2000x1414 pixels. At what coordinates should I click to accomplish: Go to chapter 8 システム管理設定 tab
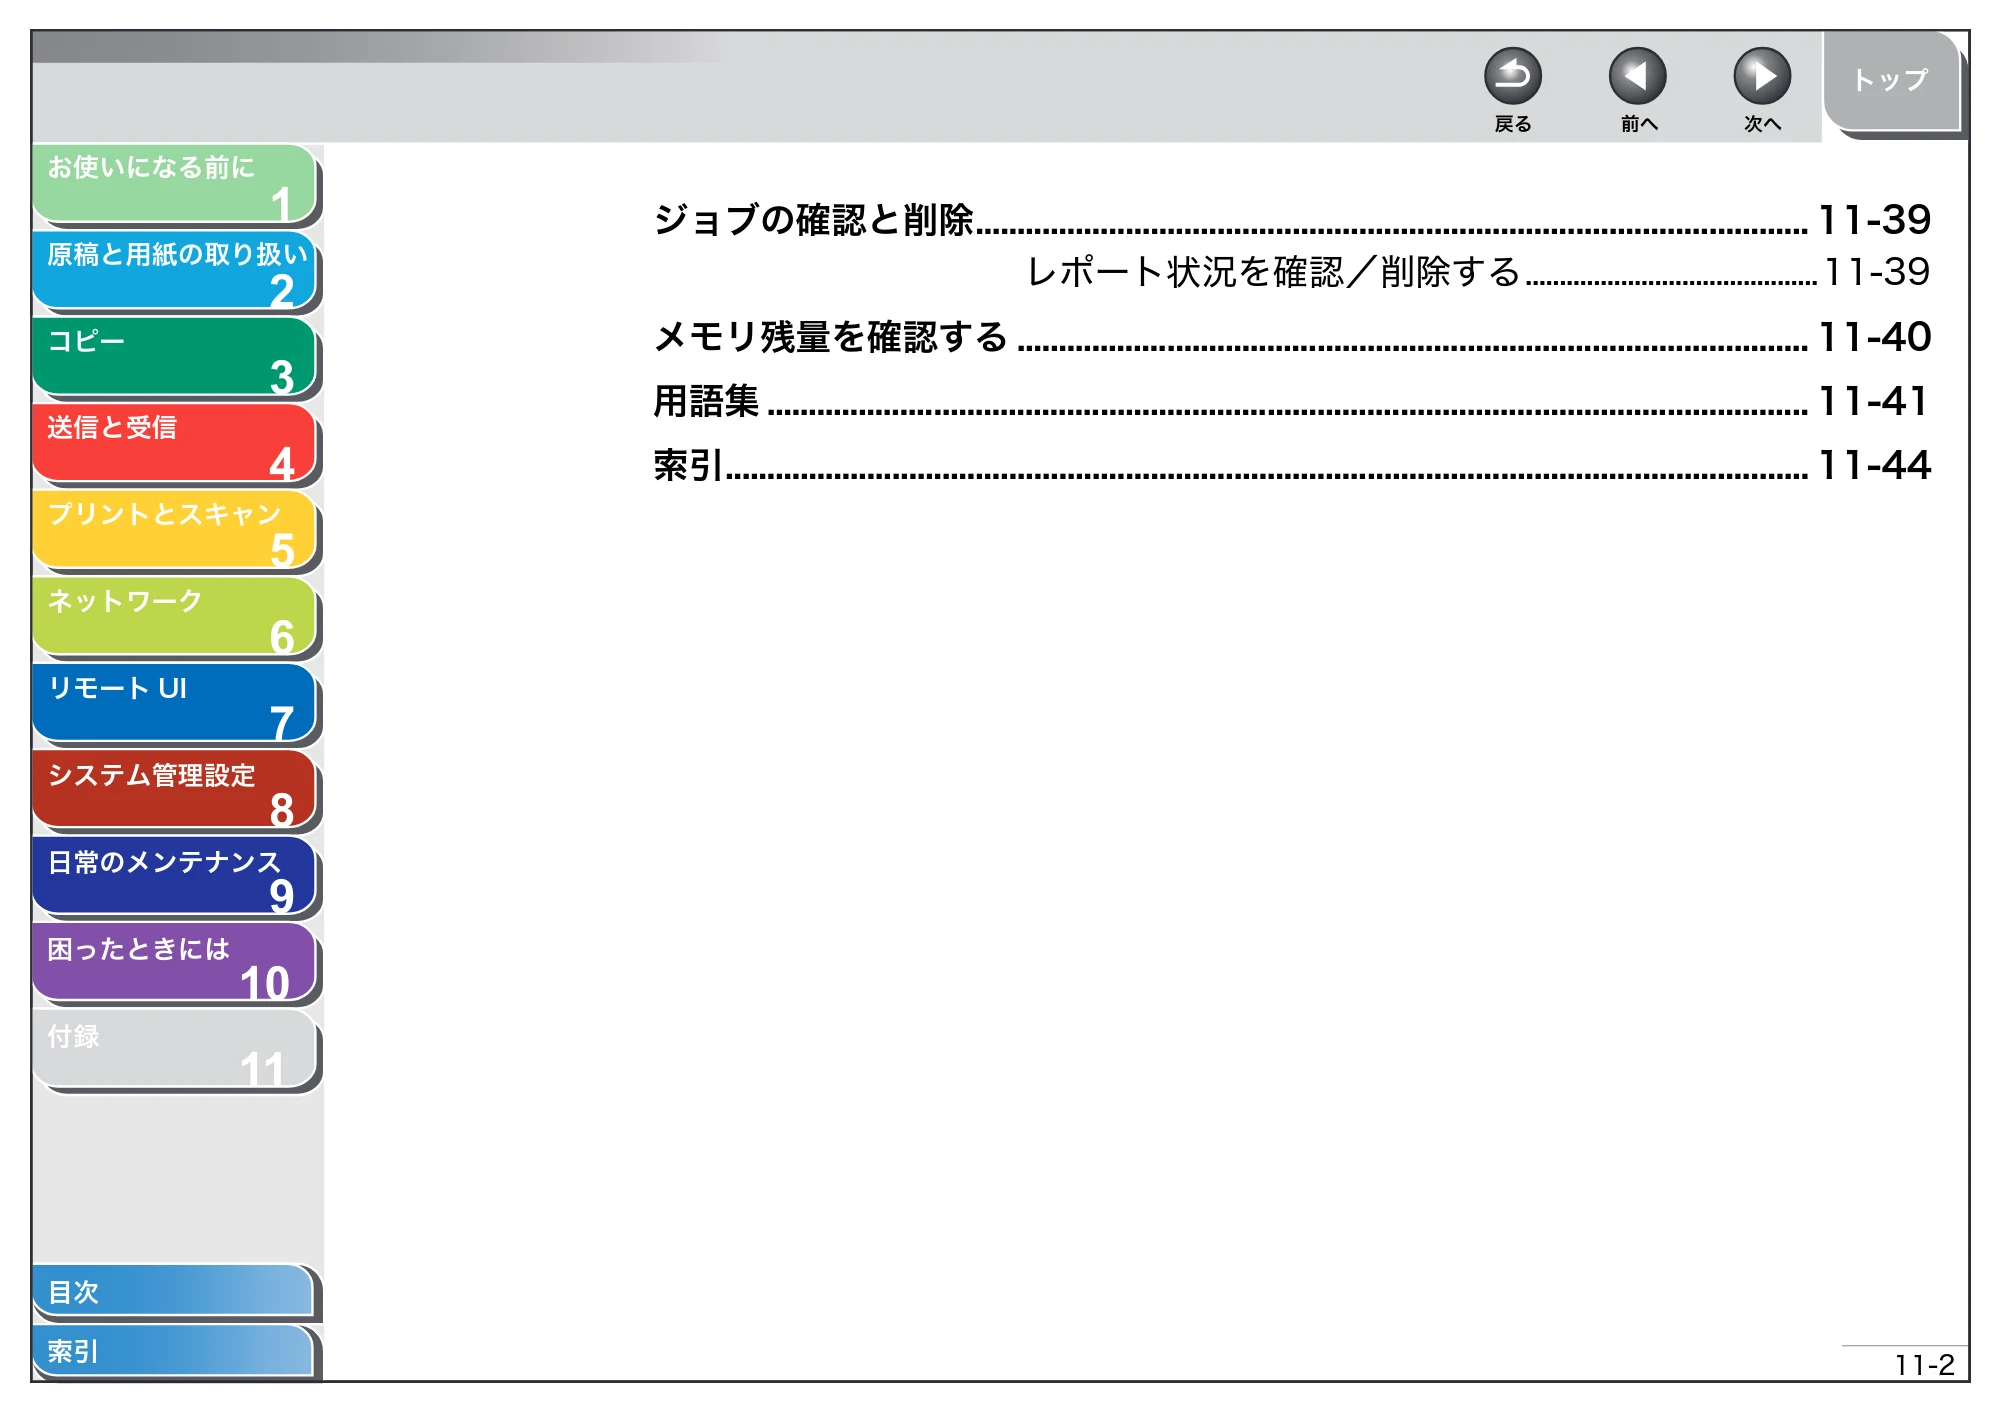point(175,791)
